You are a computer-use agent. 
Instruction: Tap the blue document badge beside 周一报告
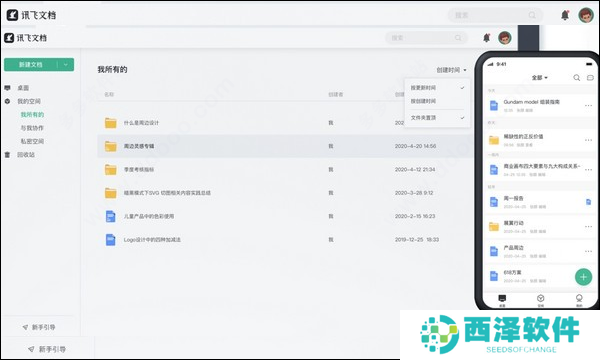[x=588, y=202]
